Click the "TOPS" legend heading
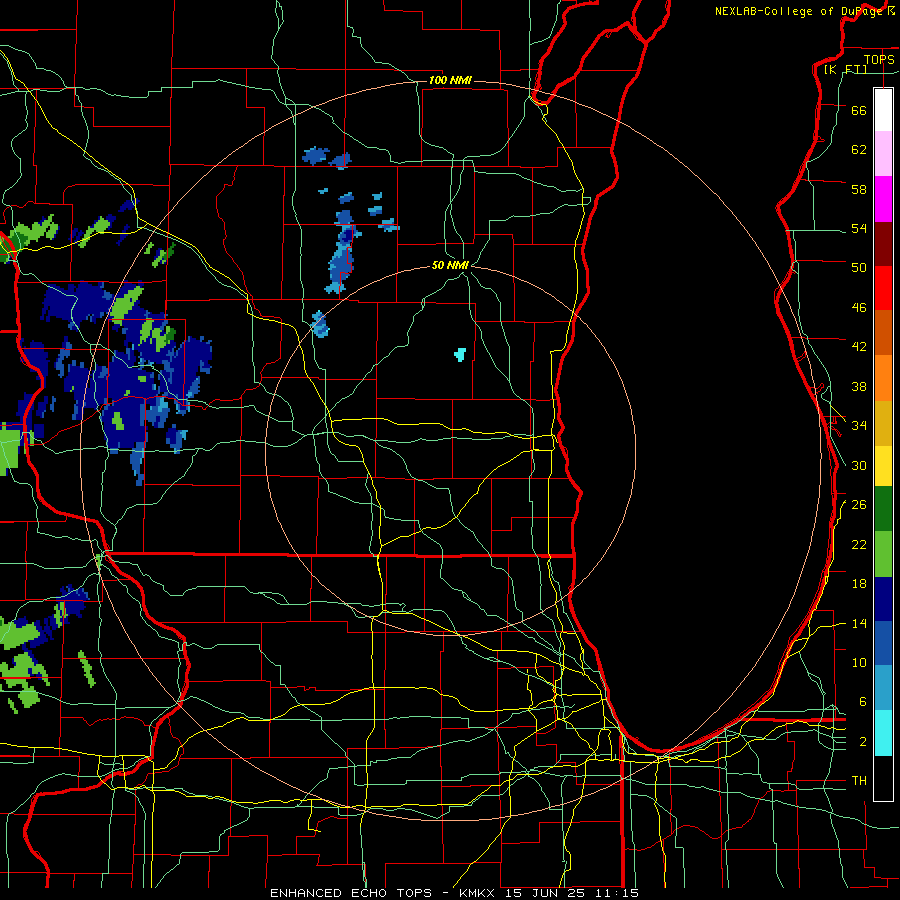Screen dimensions: 900x900 (x=879, y=59)
